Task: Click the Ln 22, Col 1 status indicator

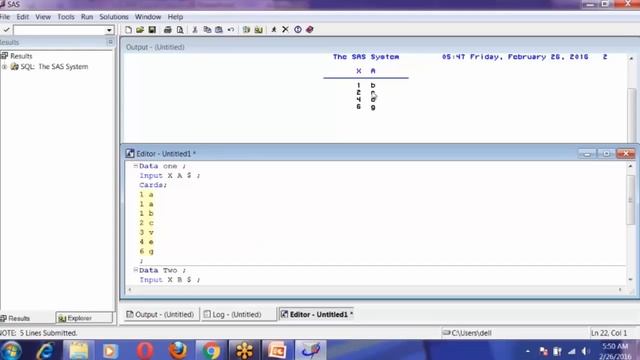Action: 609,333
